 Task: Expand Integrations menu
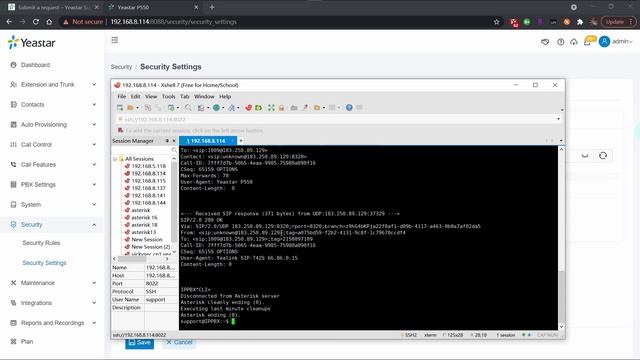pos(53,303)
